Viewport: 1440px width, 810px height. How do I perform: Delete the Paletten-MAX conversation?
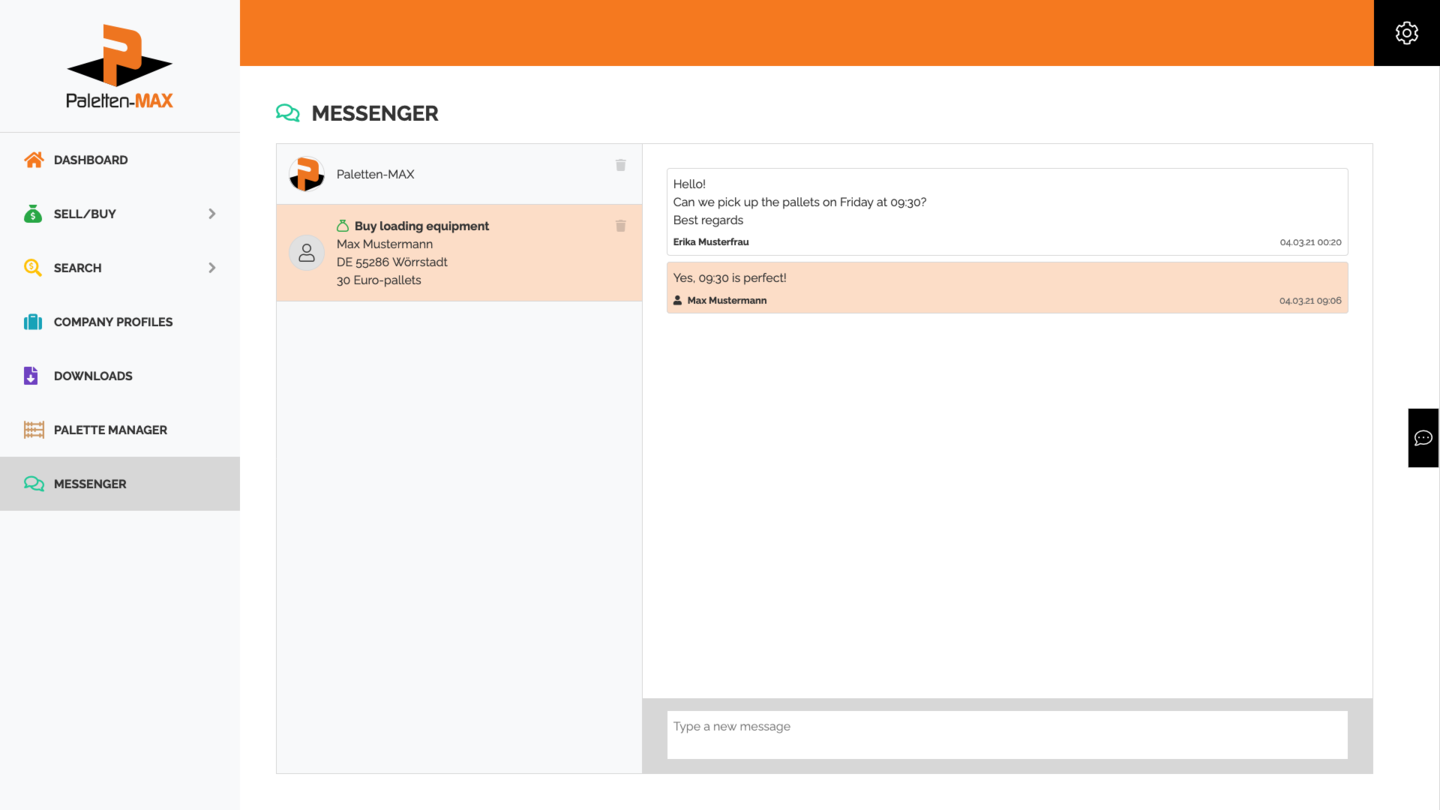[620, 165]
